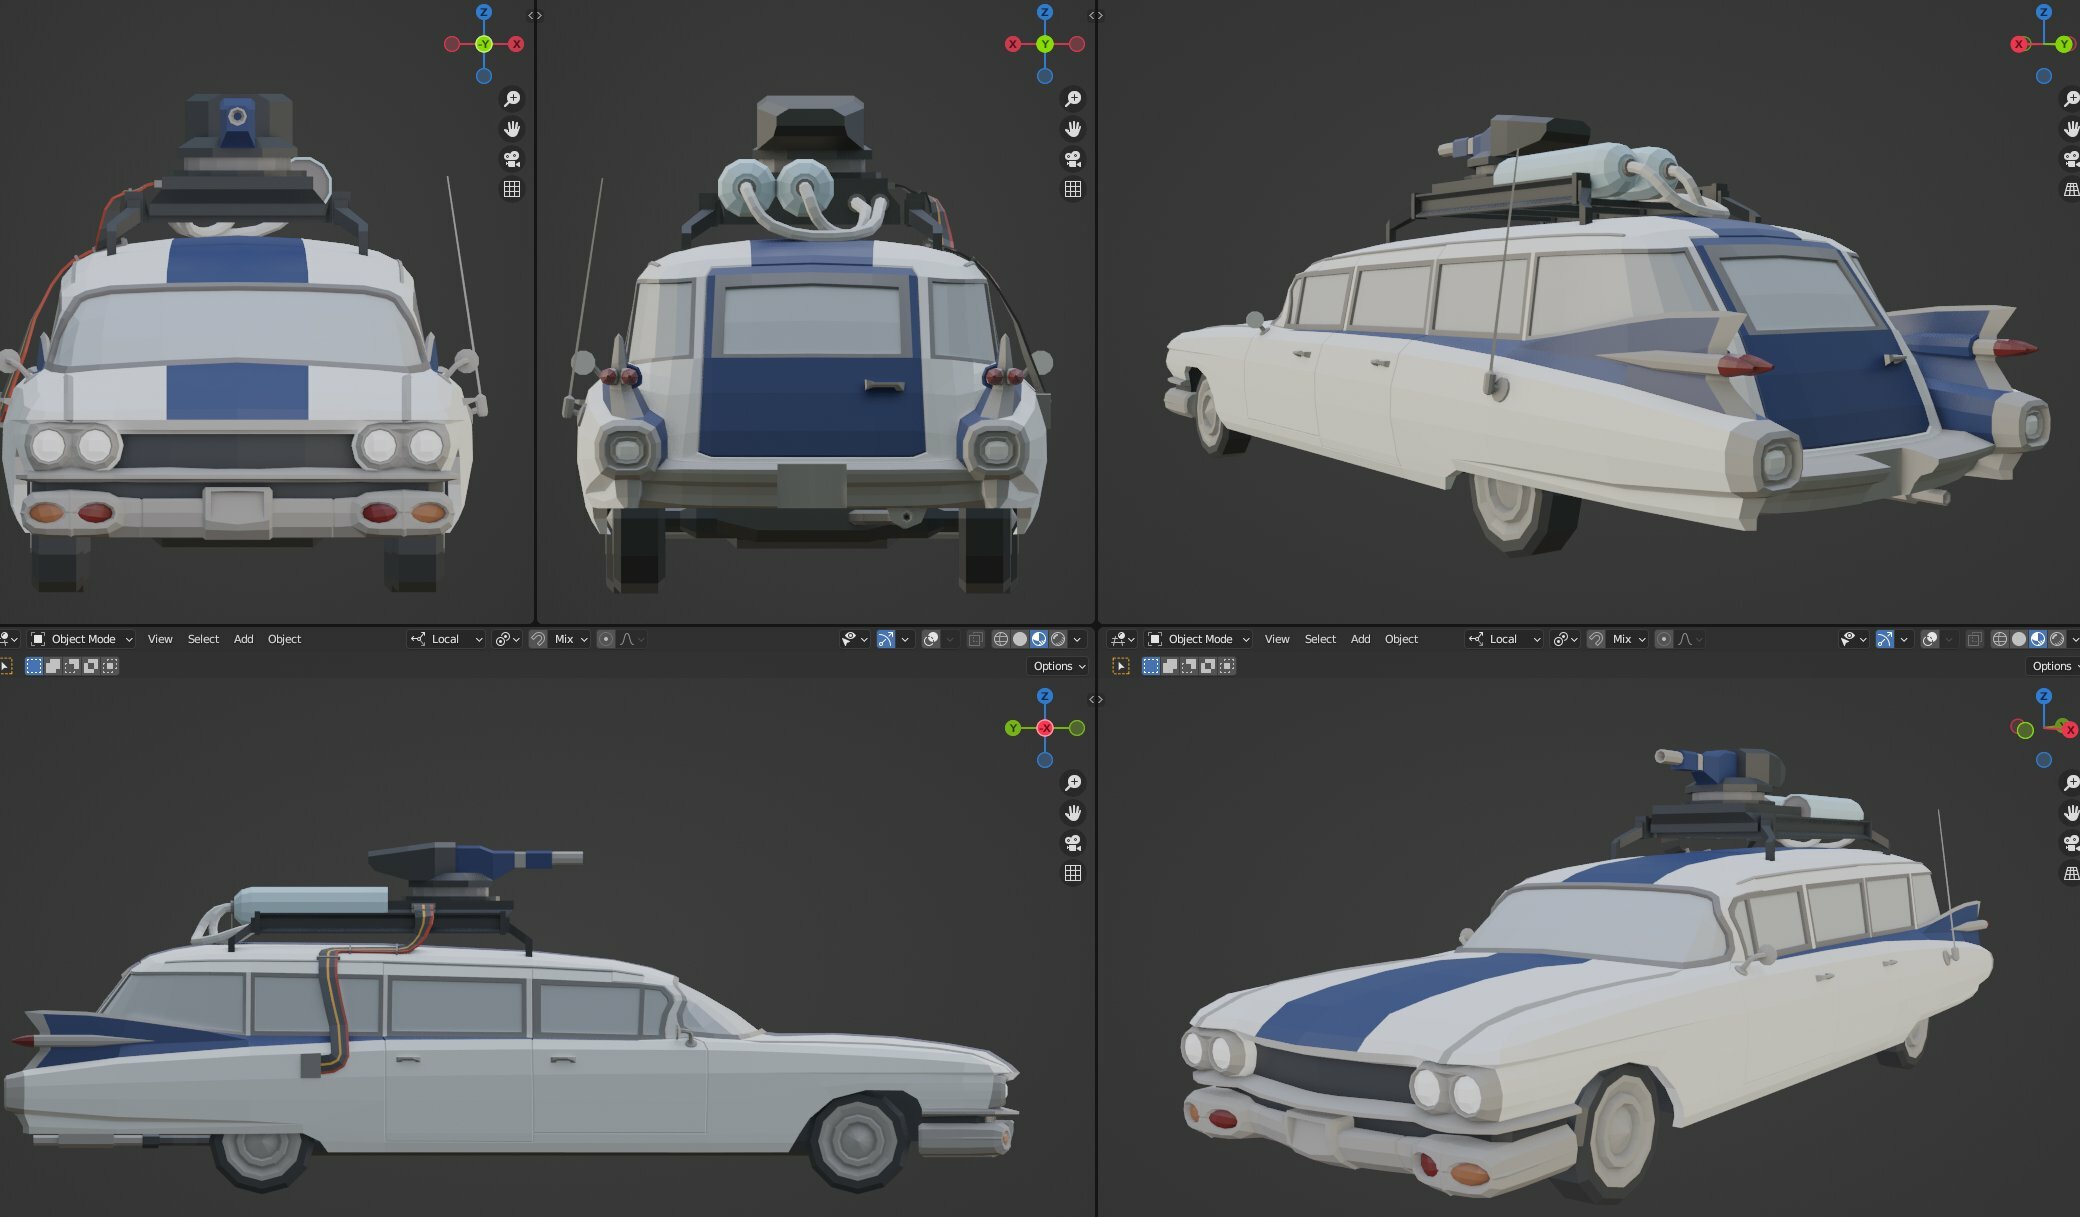
Task: Click zoom magnifier in front-view viewport
Action: pos(512,99)
